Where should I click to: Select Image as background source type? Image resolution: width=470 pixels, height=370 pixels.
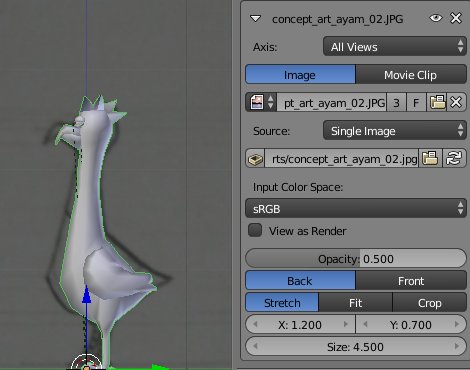pos(300,75)
